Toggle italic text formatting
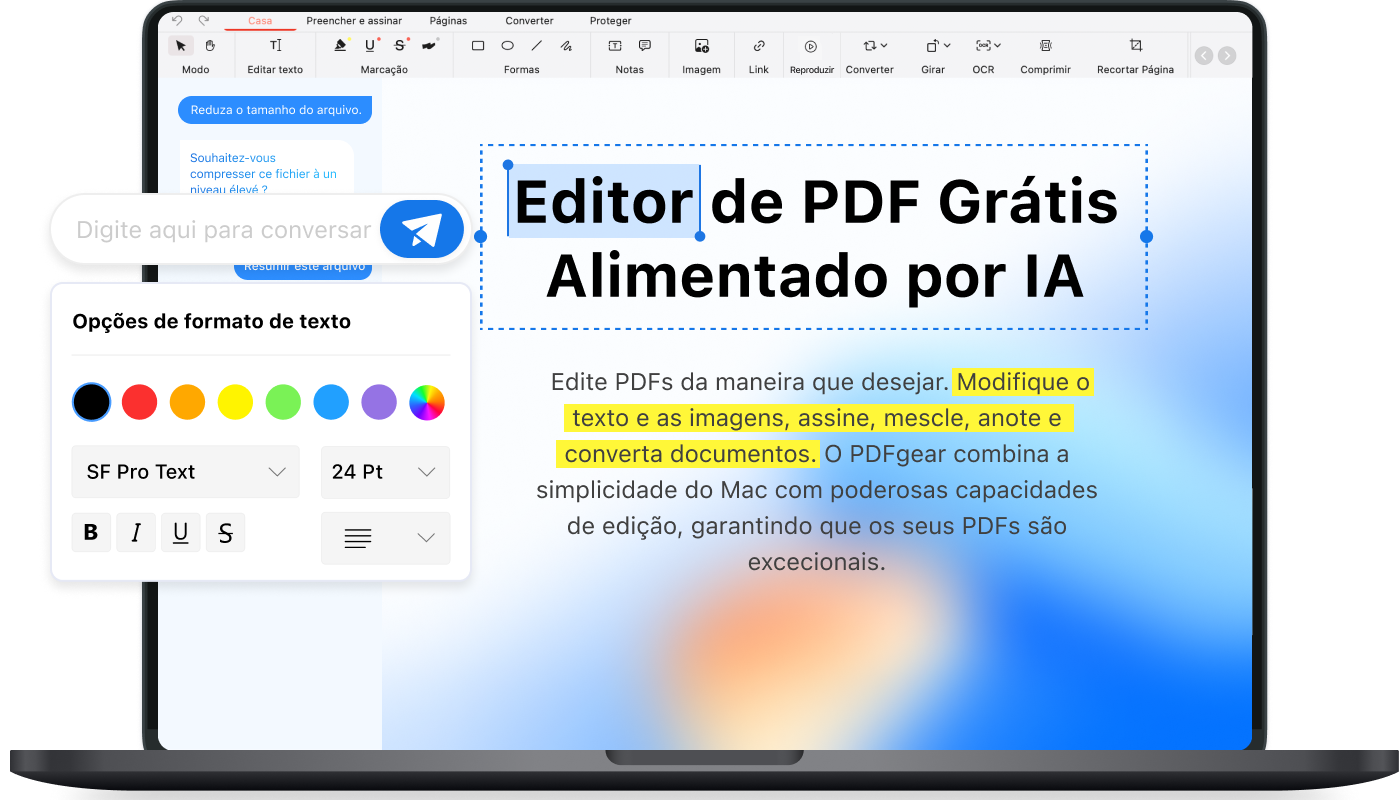This screenshot has height=800, width=1400. 136,532
